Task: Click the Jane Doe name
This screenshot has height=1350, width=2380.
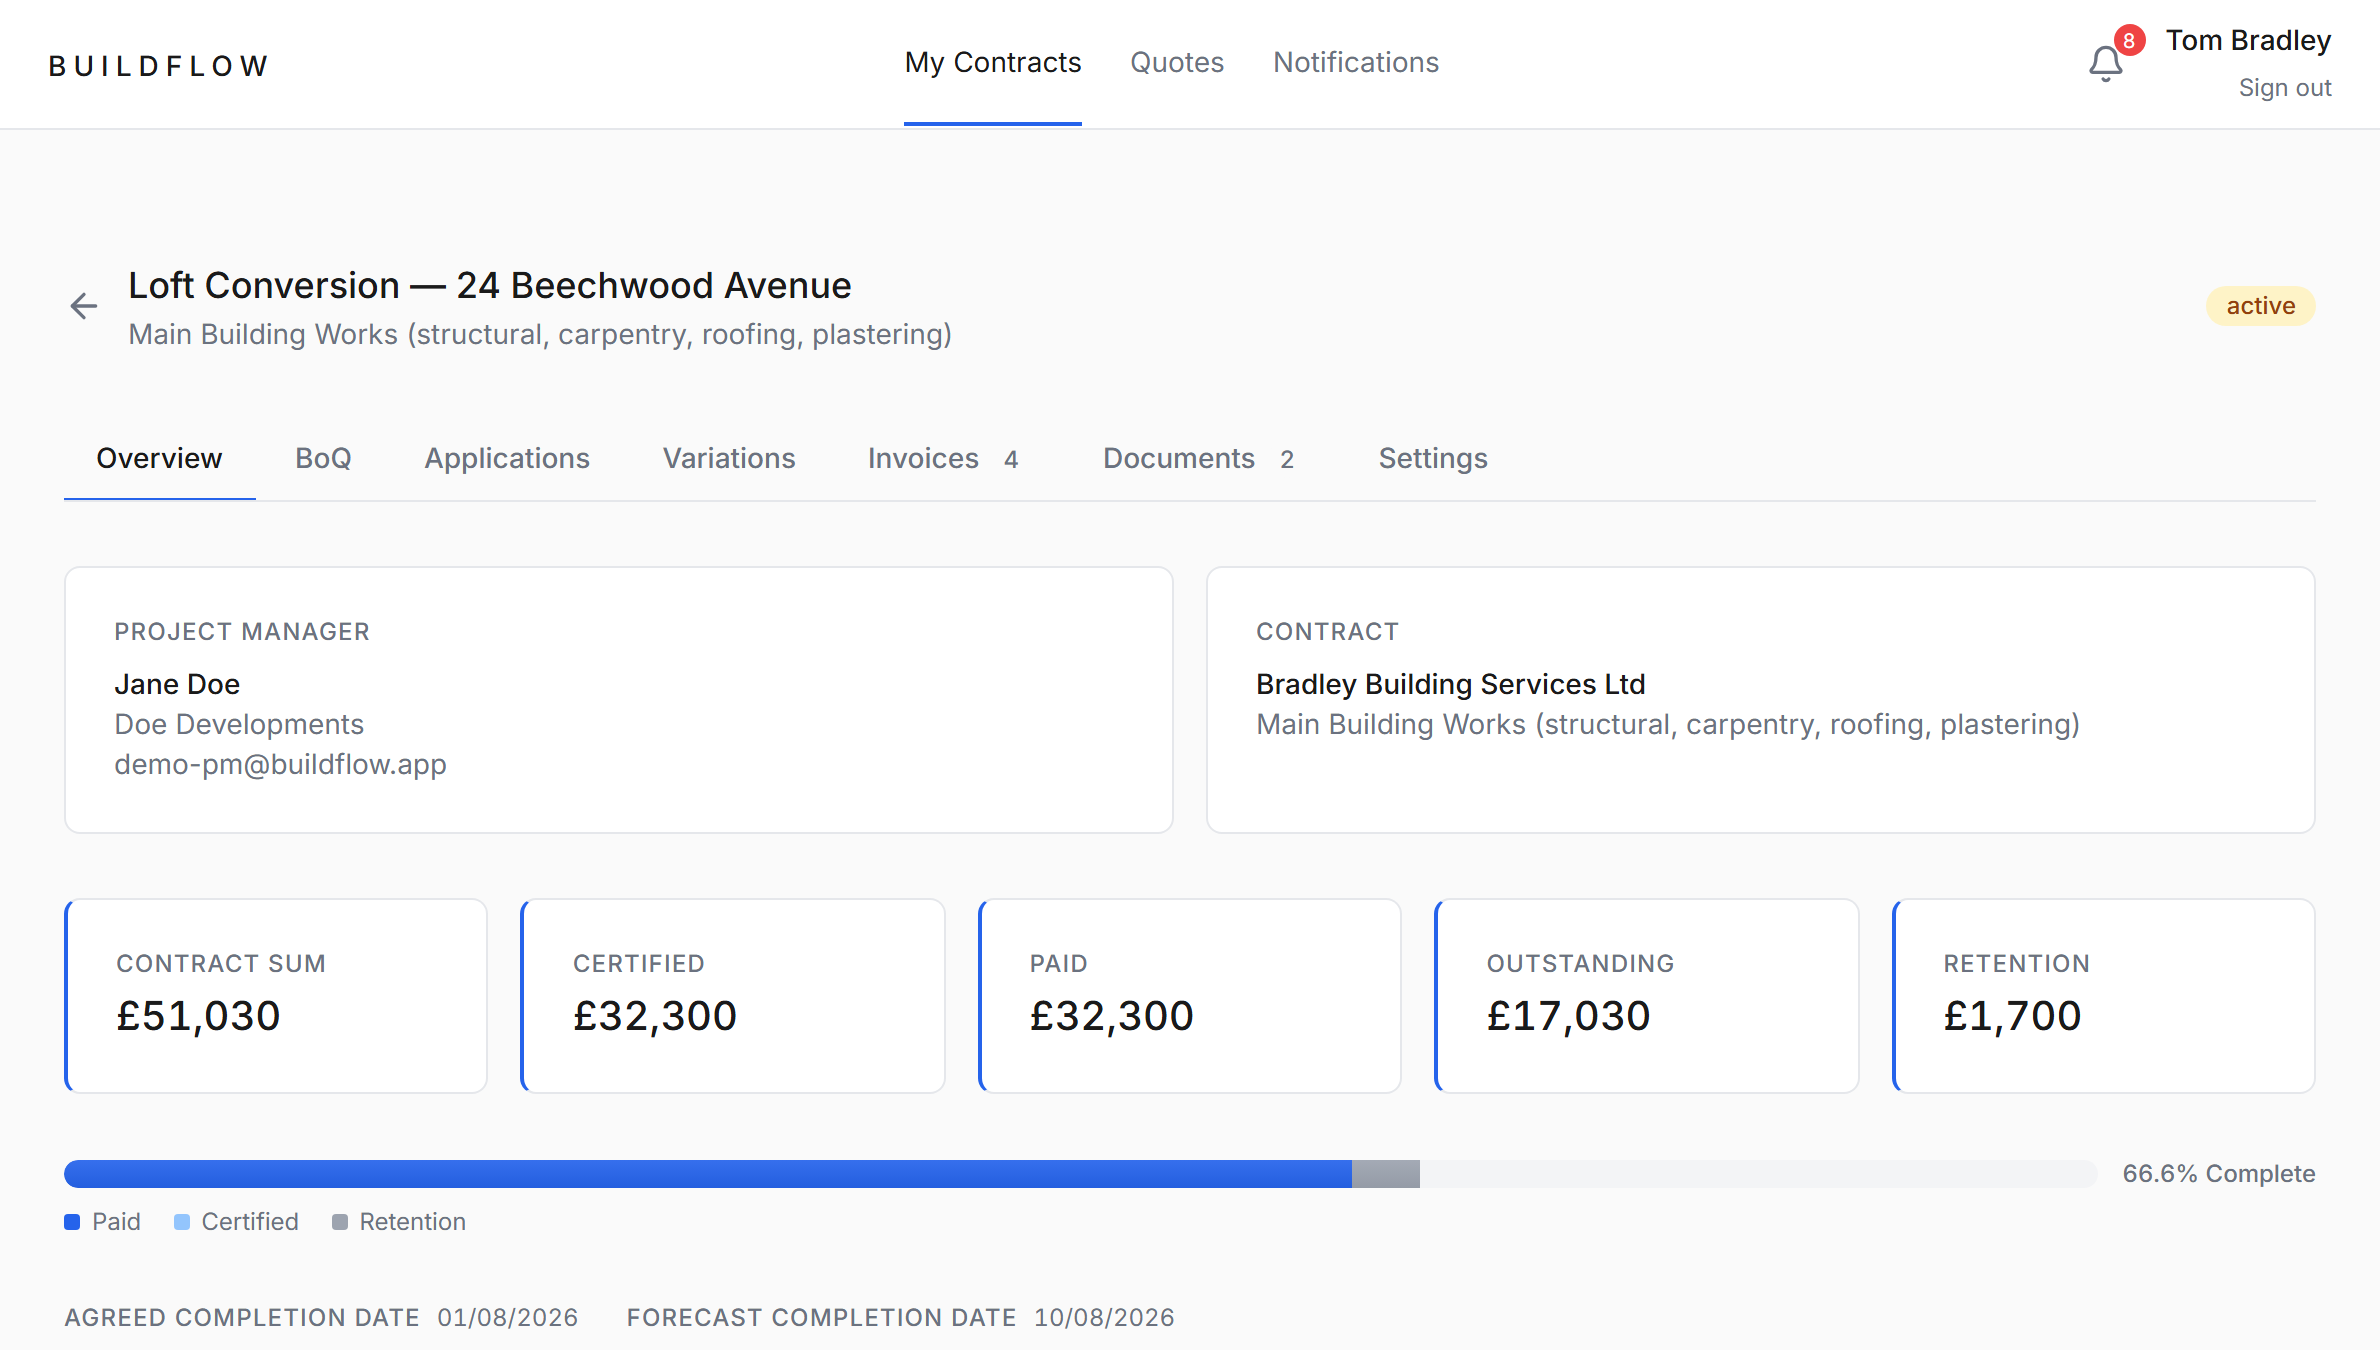Action: click(177, 684)
